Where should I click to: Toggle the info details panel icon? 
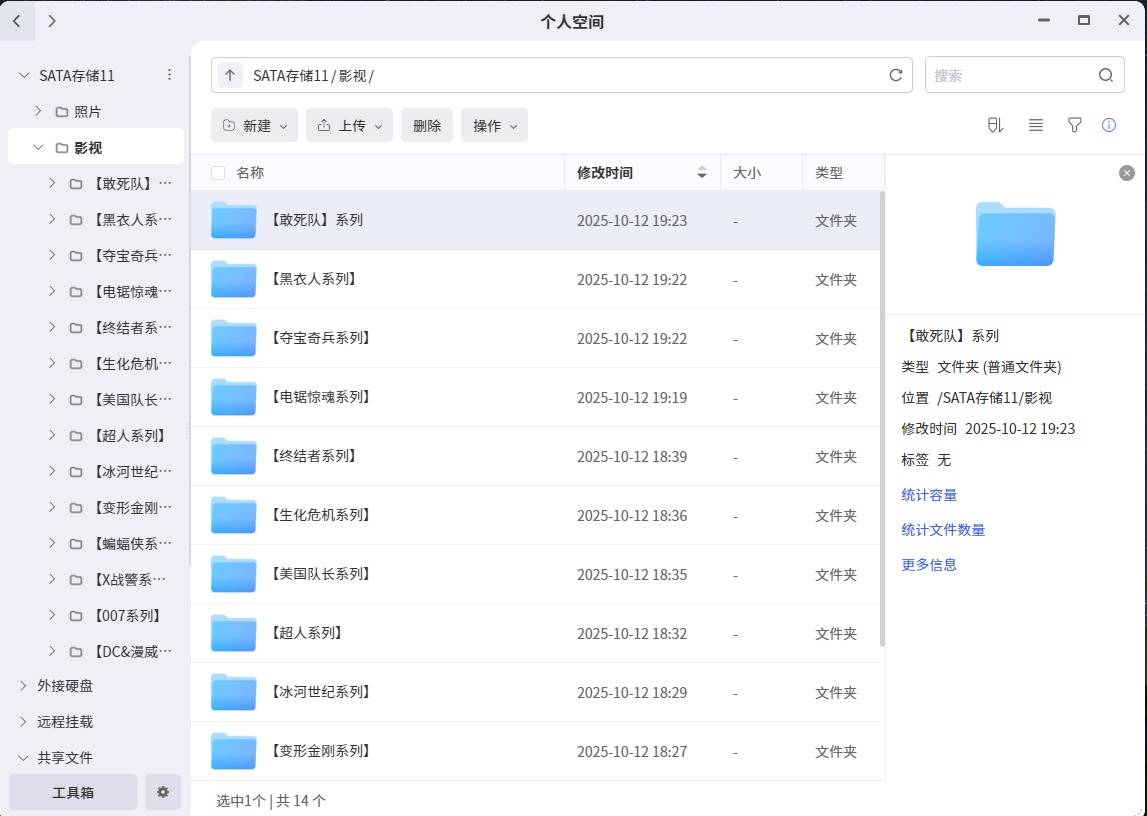pyautogui.click(x=1108, y=125)
